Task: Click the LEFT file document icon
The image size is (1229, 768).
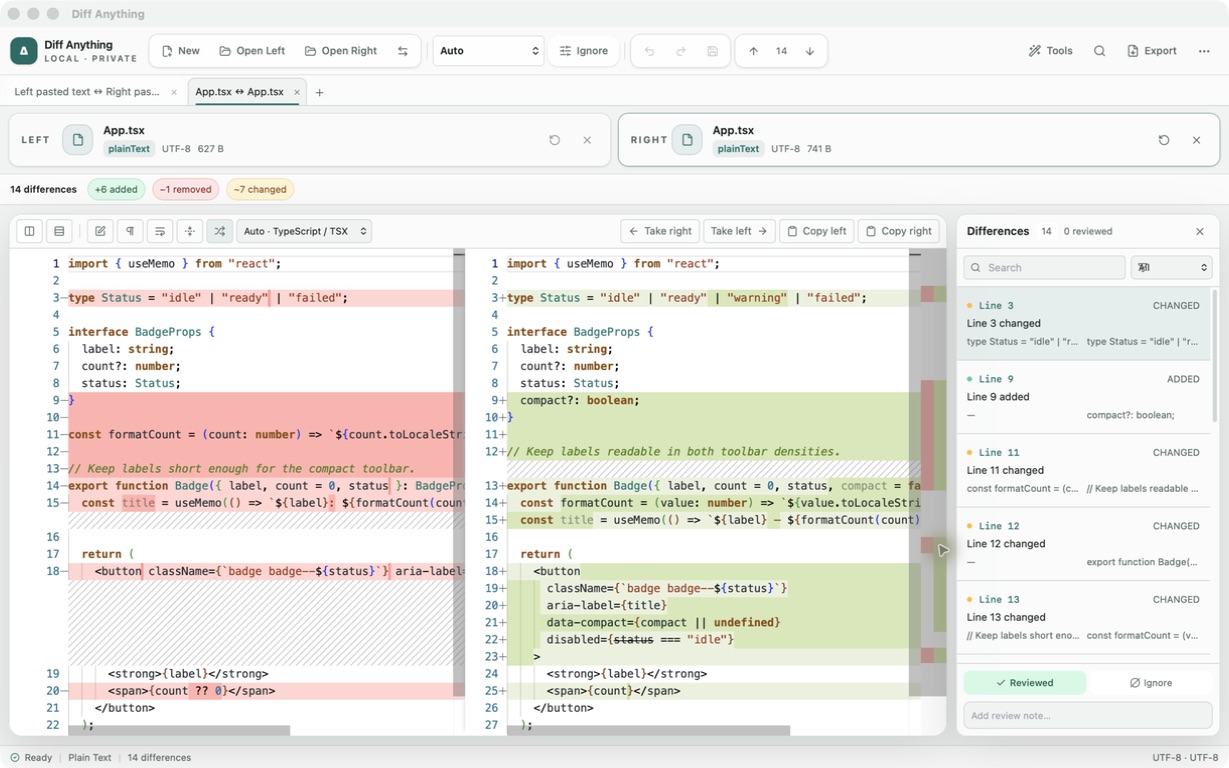Action: tap(78, 140)
